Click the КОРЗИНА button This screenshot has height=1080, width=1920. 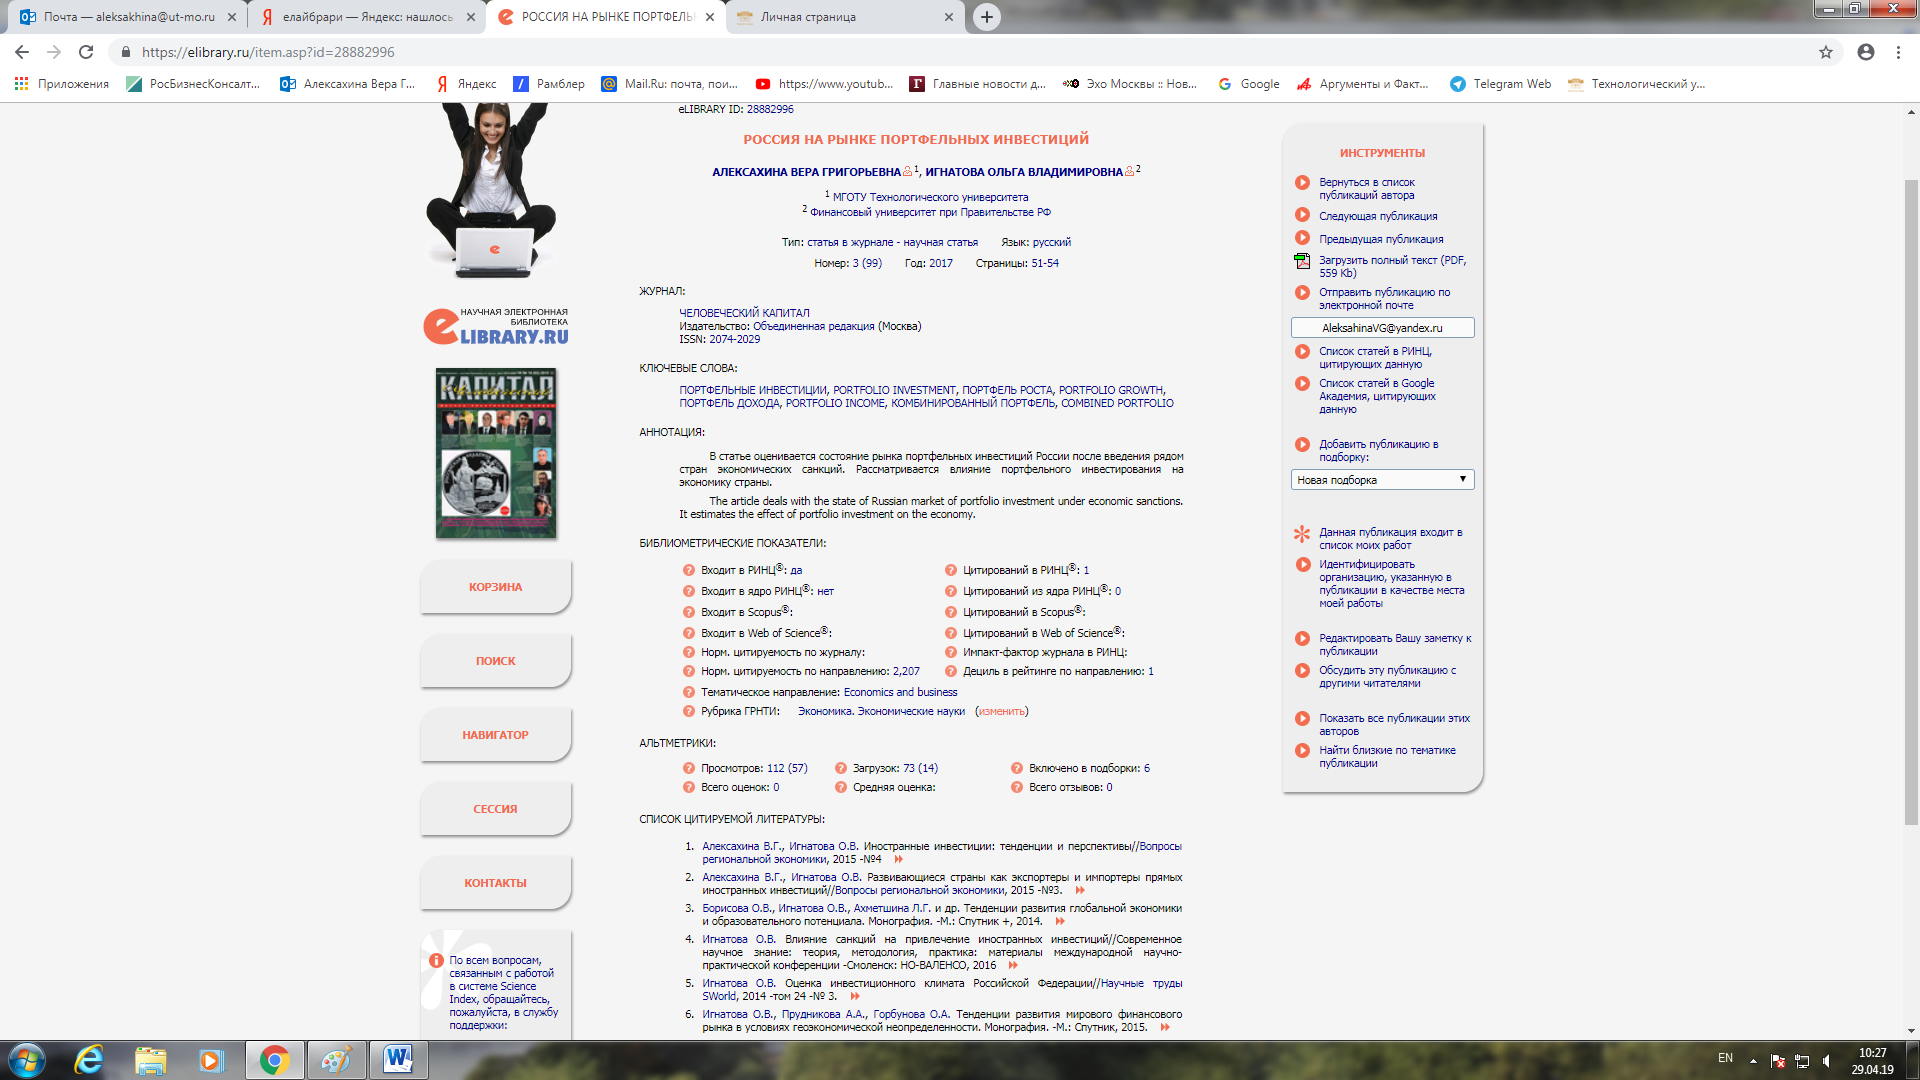coord(495,587)
